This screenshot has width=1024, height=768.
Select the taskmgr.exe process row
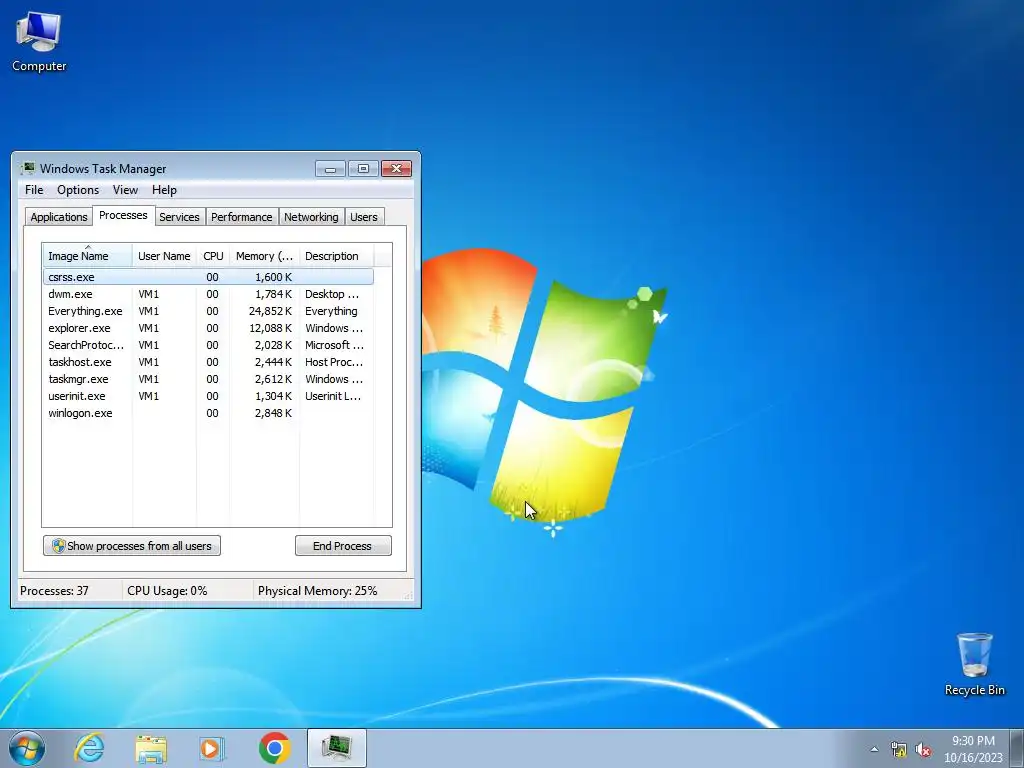click(208, 379)
